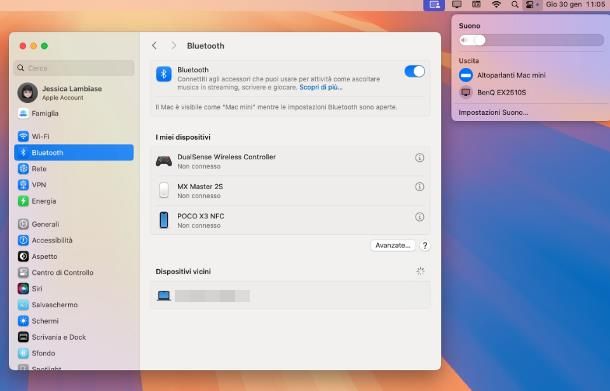610x391 pixels.
Task: Open Aspetto settings
Action: pyautogui.click(x=74, y=256)
